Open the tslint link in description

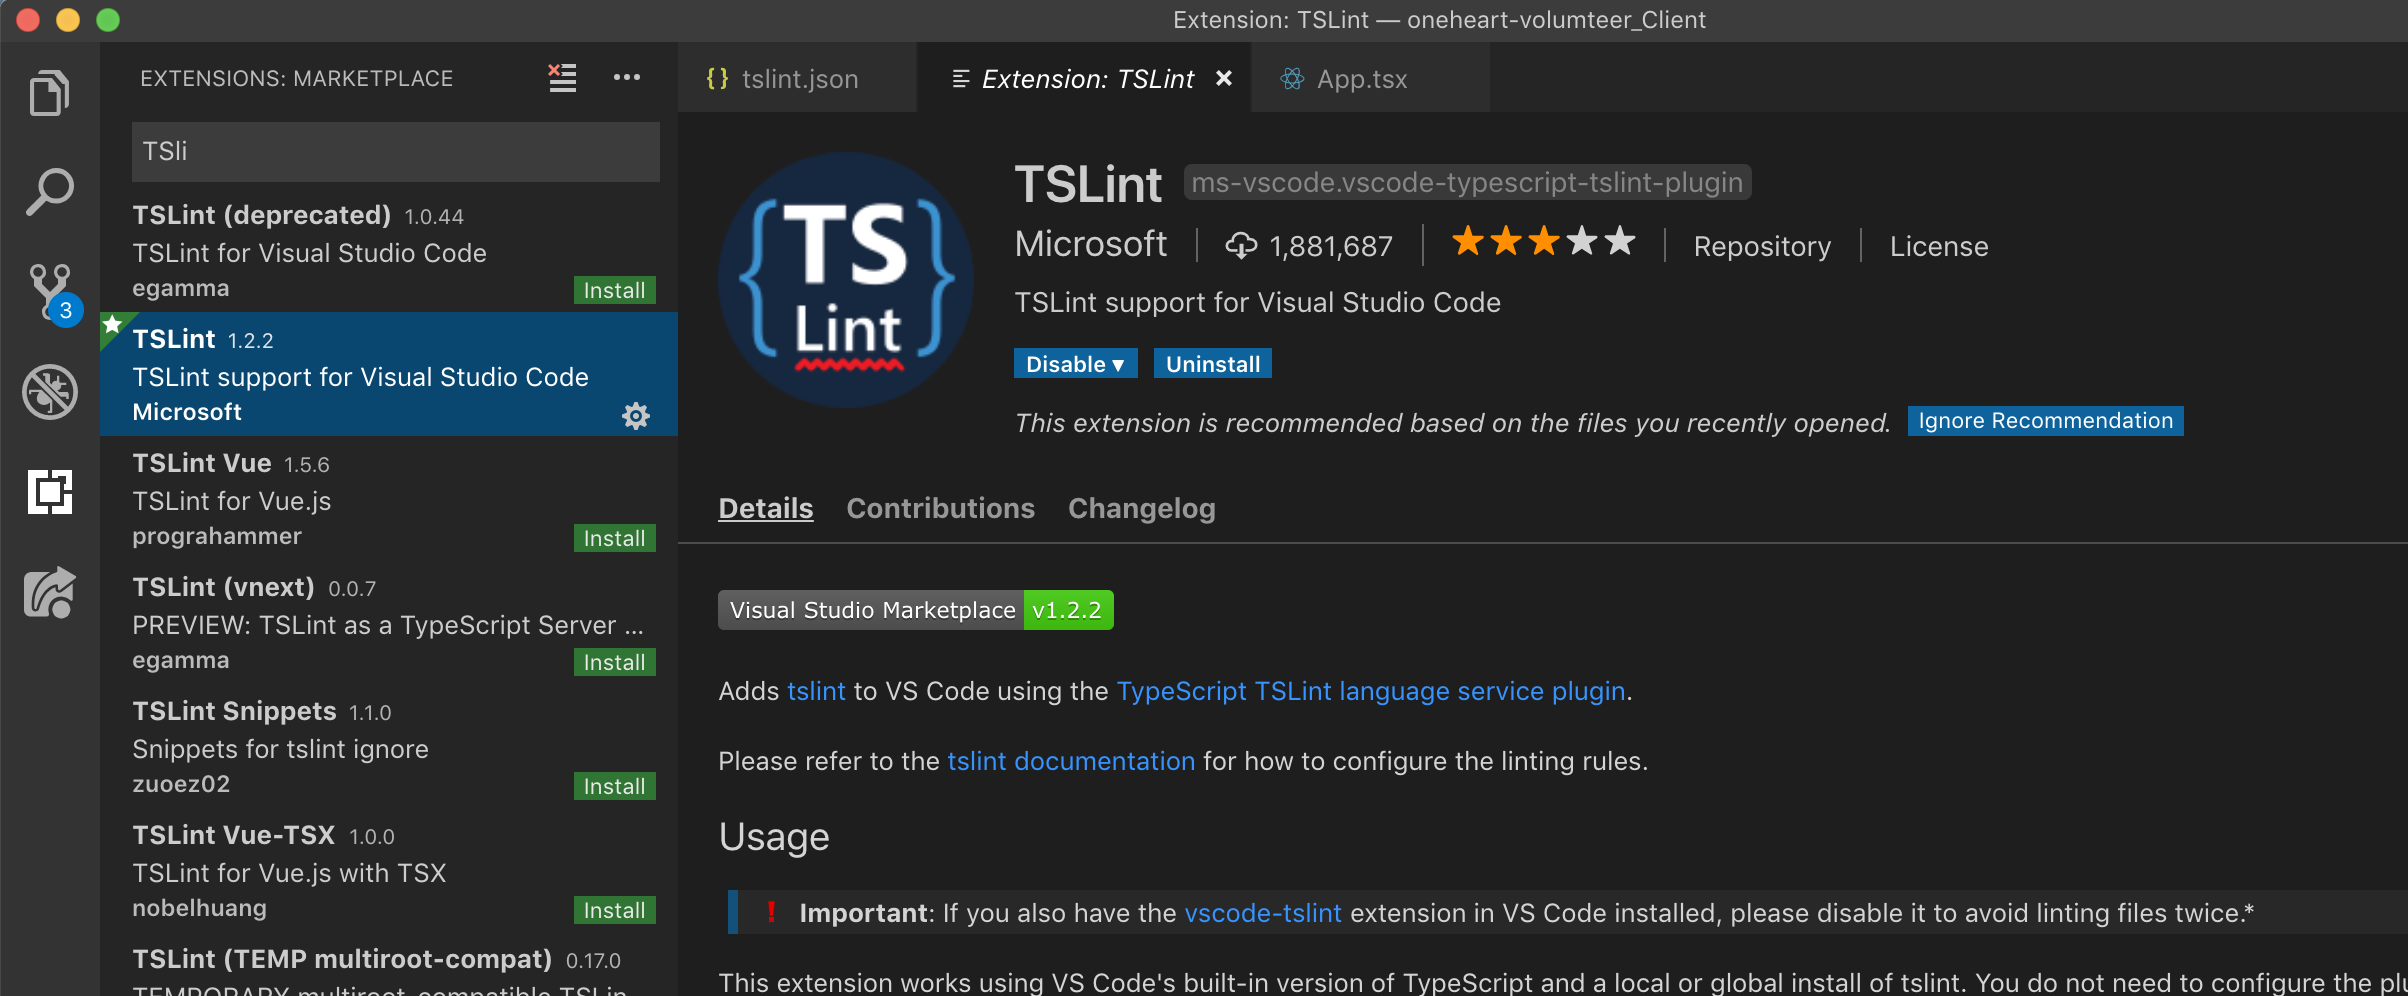click(x=816, y=691)
